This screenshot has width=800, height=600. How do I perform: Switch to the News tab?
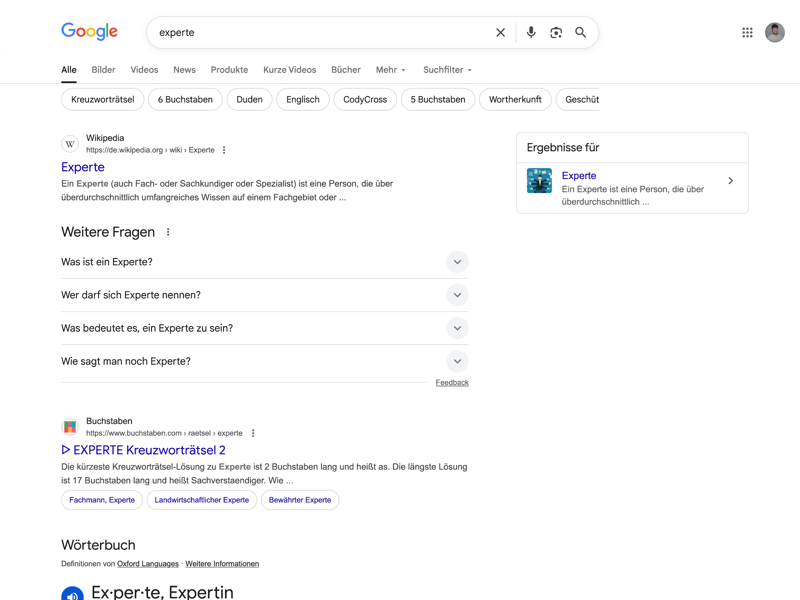coord(184,70)
